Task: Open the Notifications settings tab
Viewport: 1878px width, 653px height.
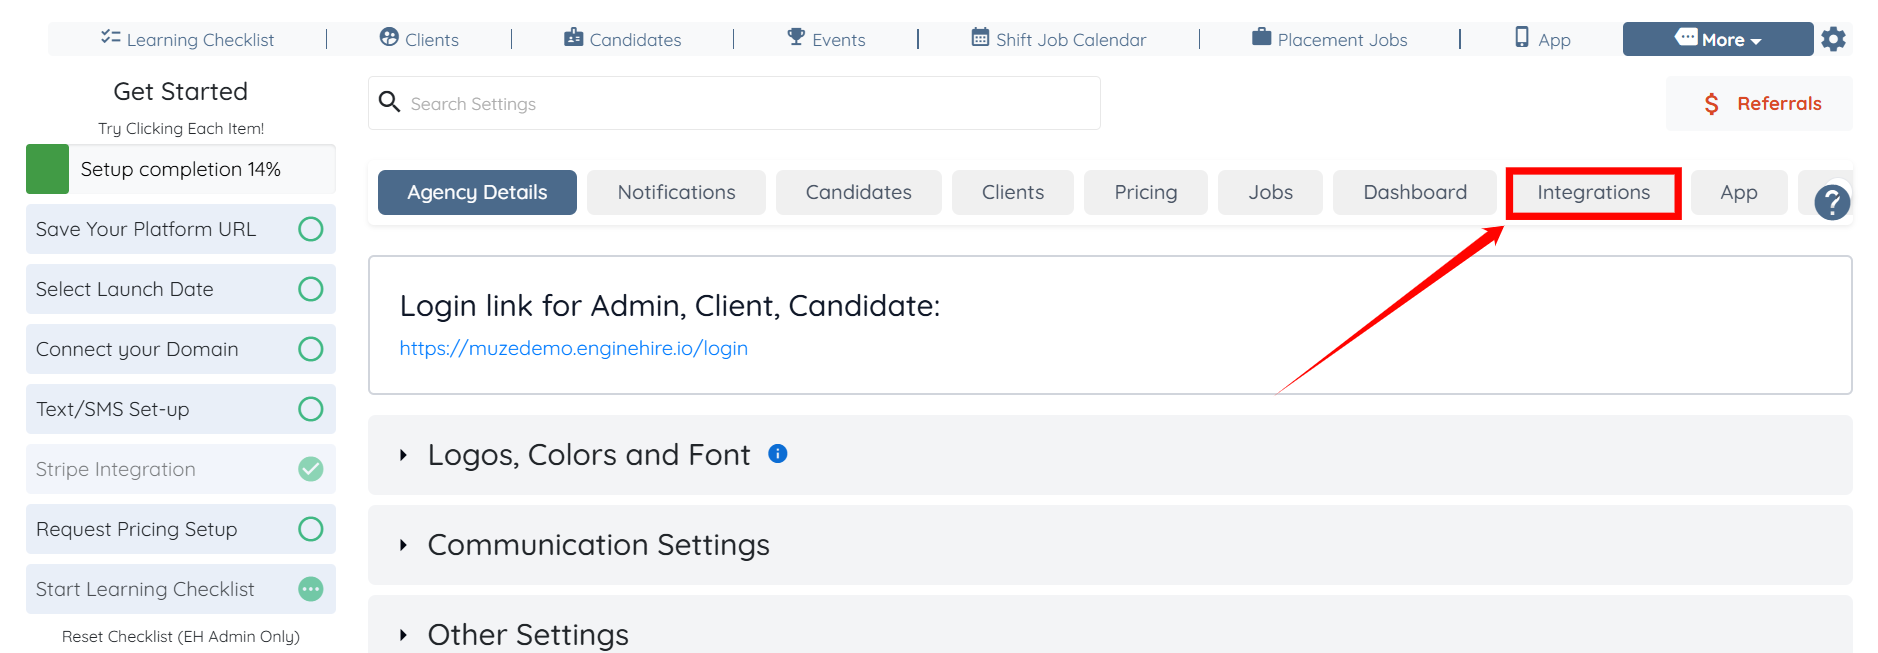Action: (676, 192)
